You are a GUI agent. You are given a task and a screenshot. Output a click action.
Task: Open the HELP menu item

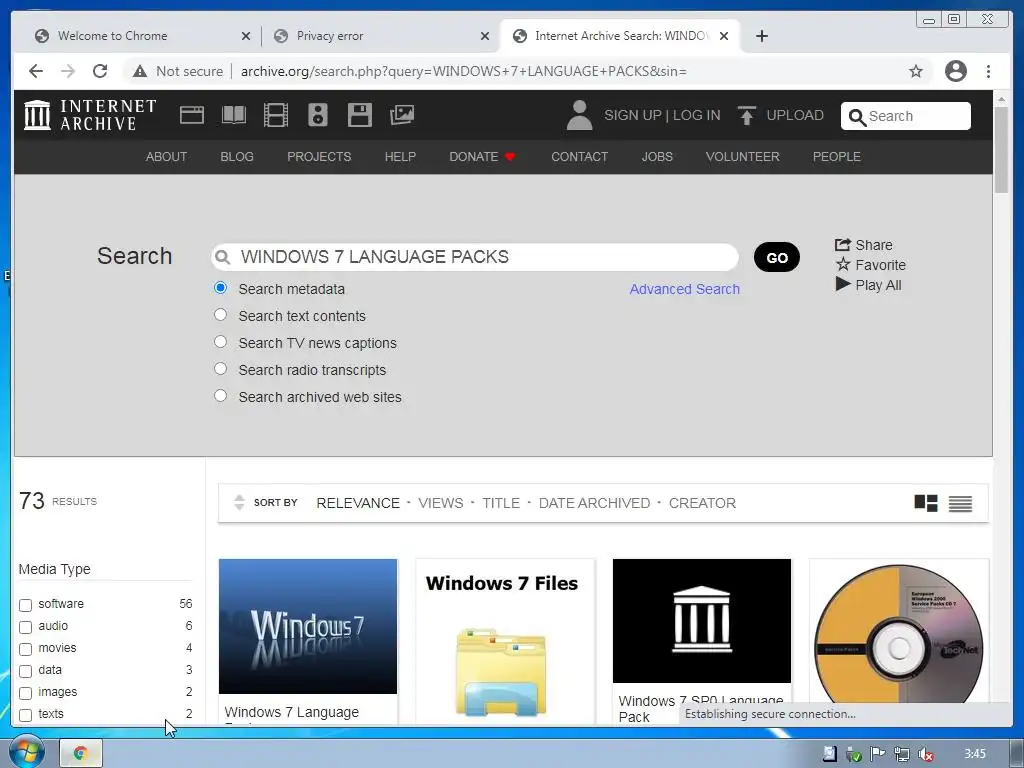[400, 157]
